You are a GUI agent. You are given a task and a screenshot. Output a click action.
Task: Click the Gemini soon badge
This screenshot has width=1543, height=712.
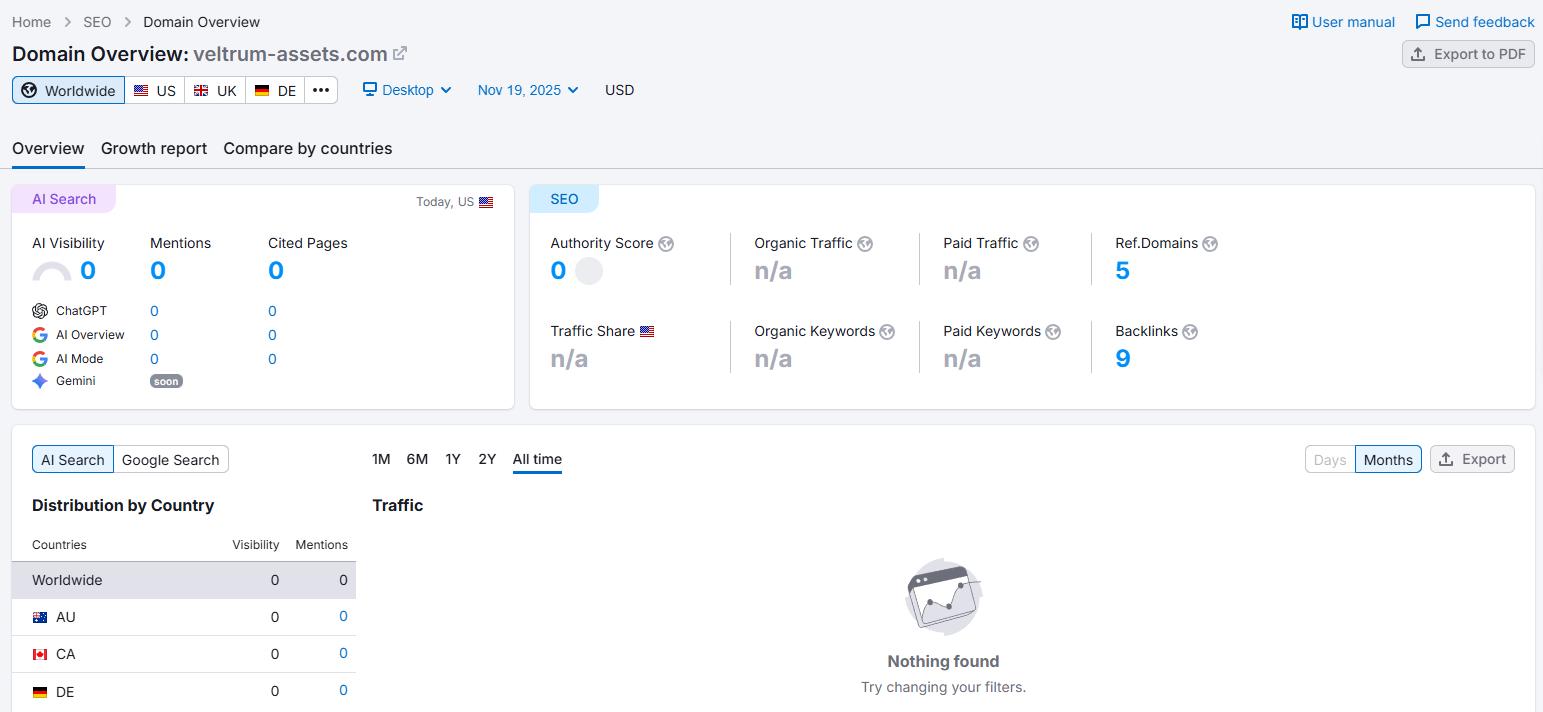166,381
